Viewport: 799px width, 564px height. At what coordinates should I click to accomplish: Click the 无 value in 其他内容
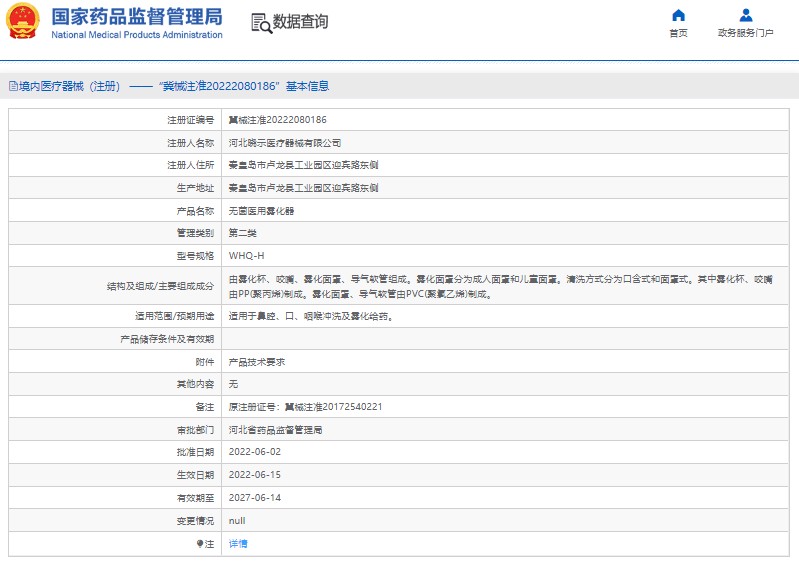(x=233, y=384)
